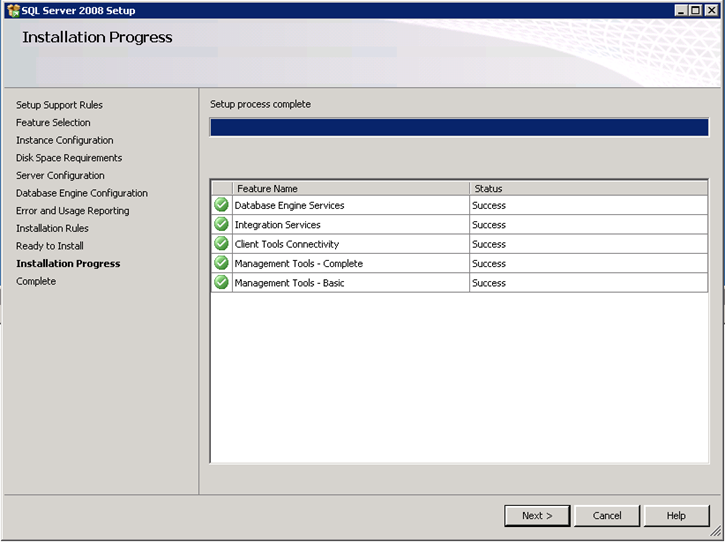Click the green check icon for Client Tools Connectivity
The image size is (725, 542).
click(x=221, y=243)
